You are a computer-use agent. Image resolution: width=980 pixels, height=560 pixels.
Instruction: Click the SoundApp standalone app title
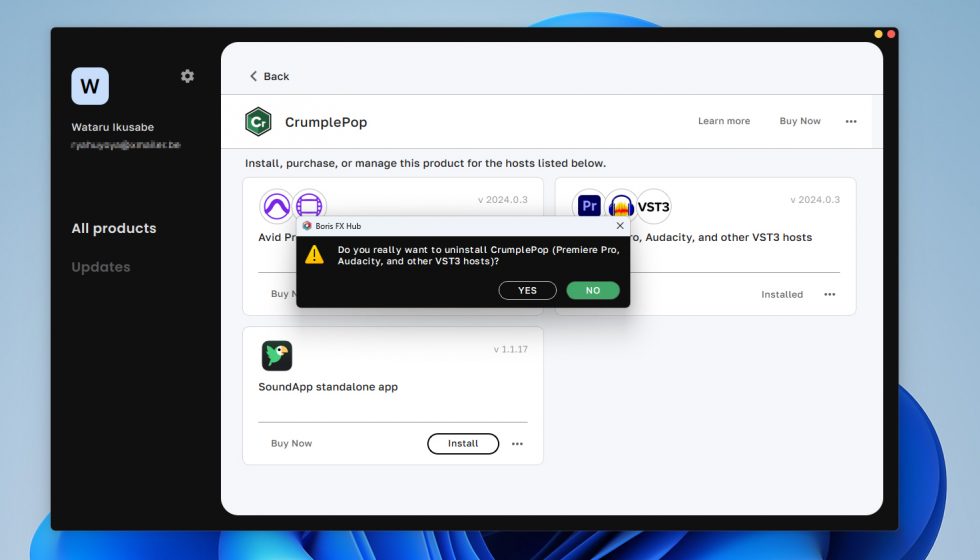328,387
